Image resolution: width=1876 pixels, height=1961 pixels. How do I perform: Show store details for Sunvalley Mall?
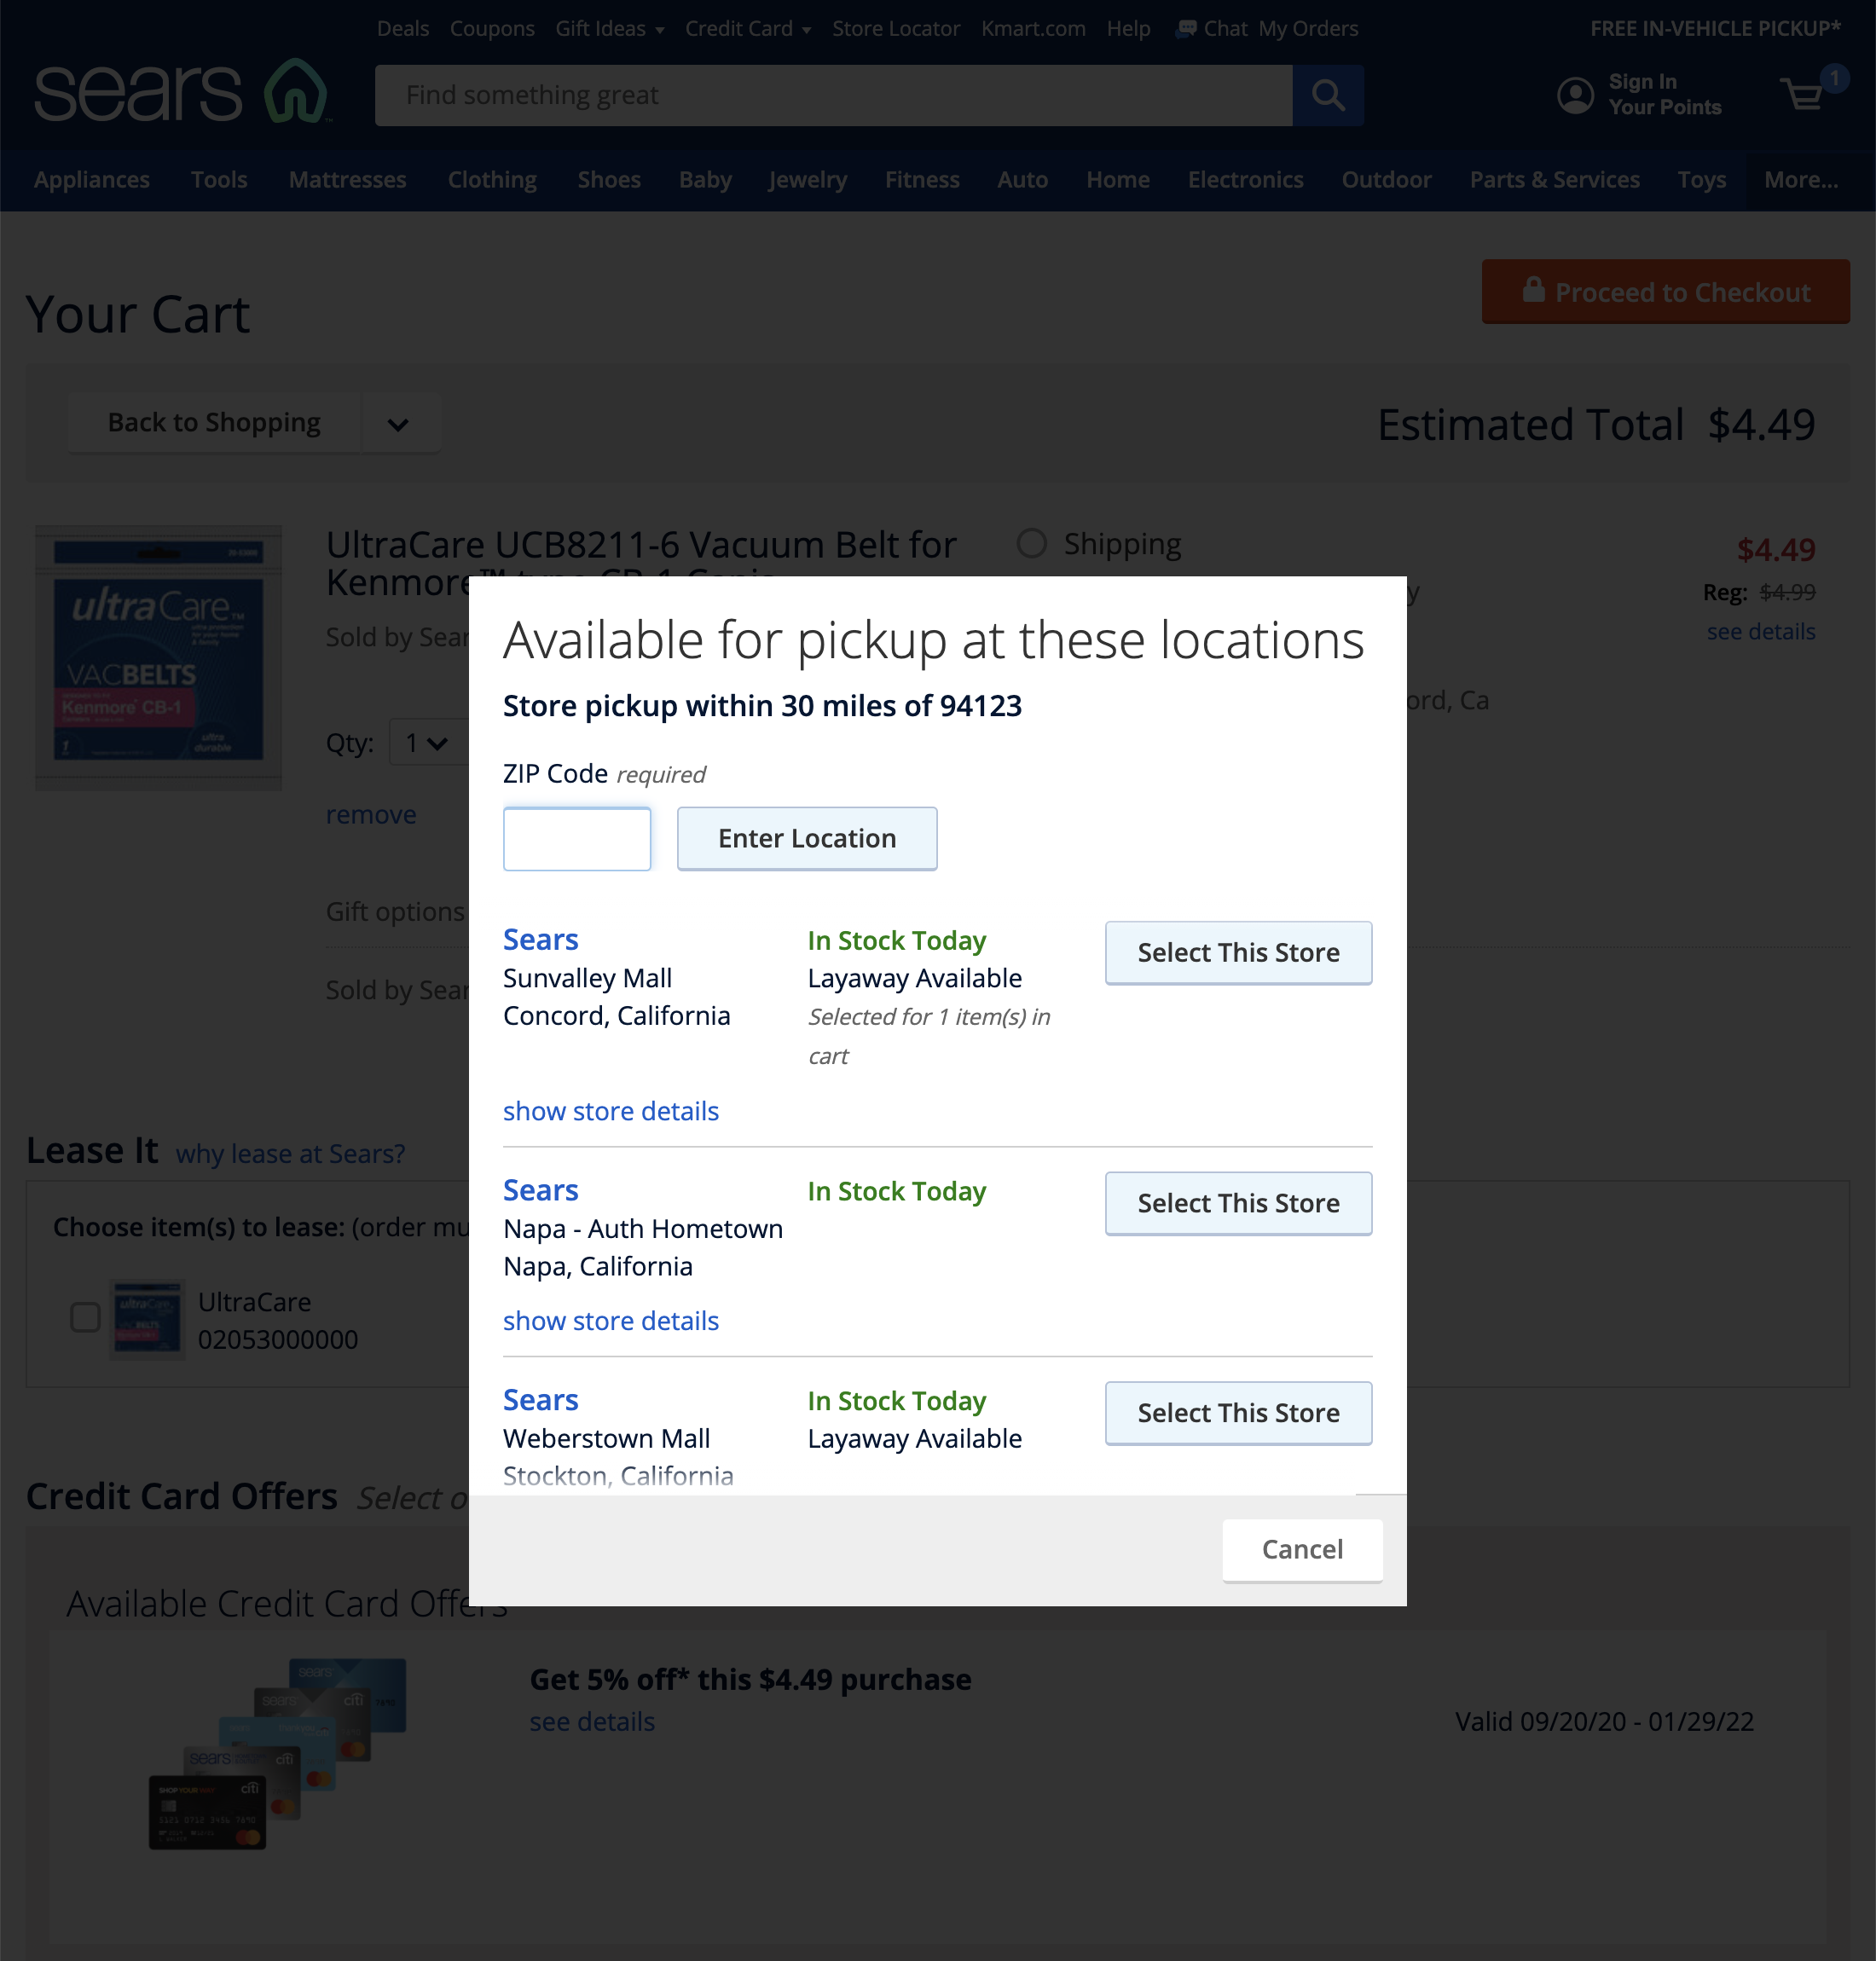610,1111
